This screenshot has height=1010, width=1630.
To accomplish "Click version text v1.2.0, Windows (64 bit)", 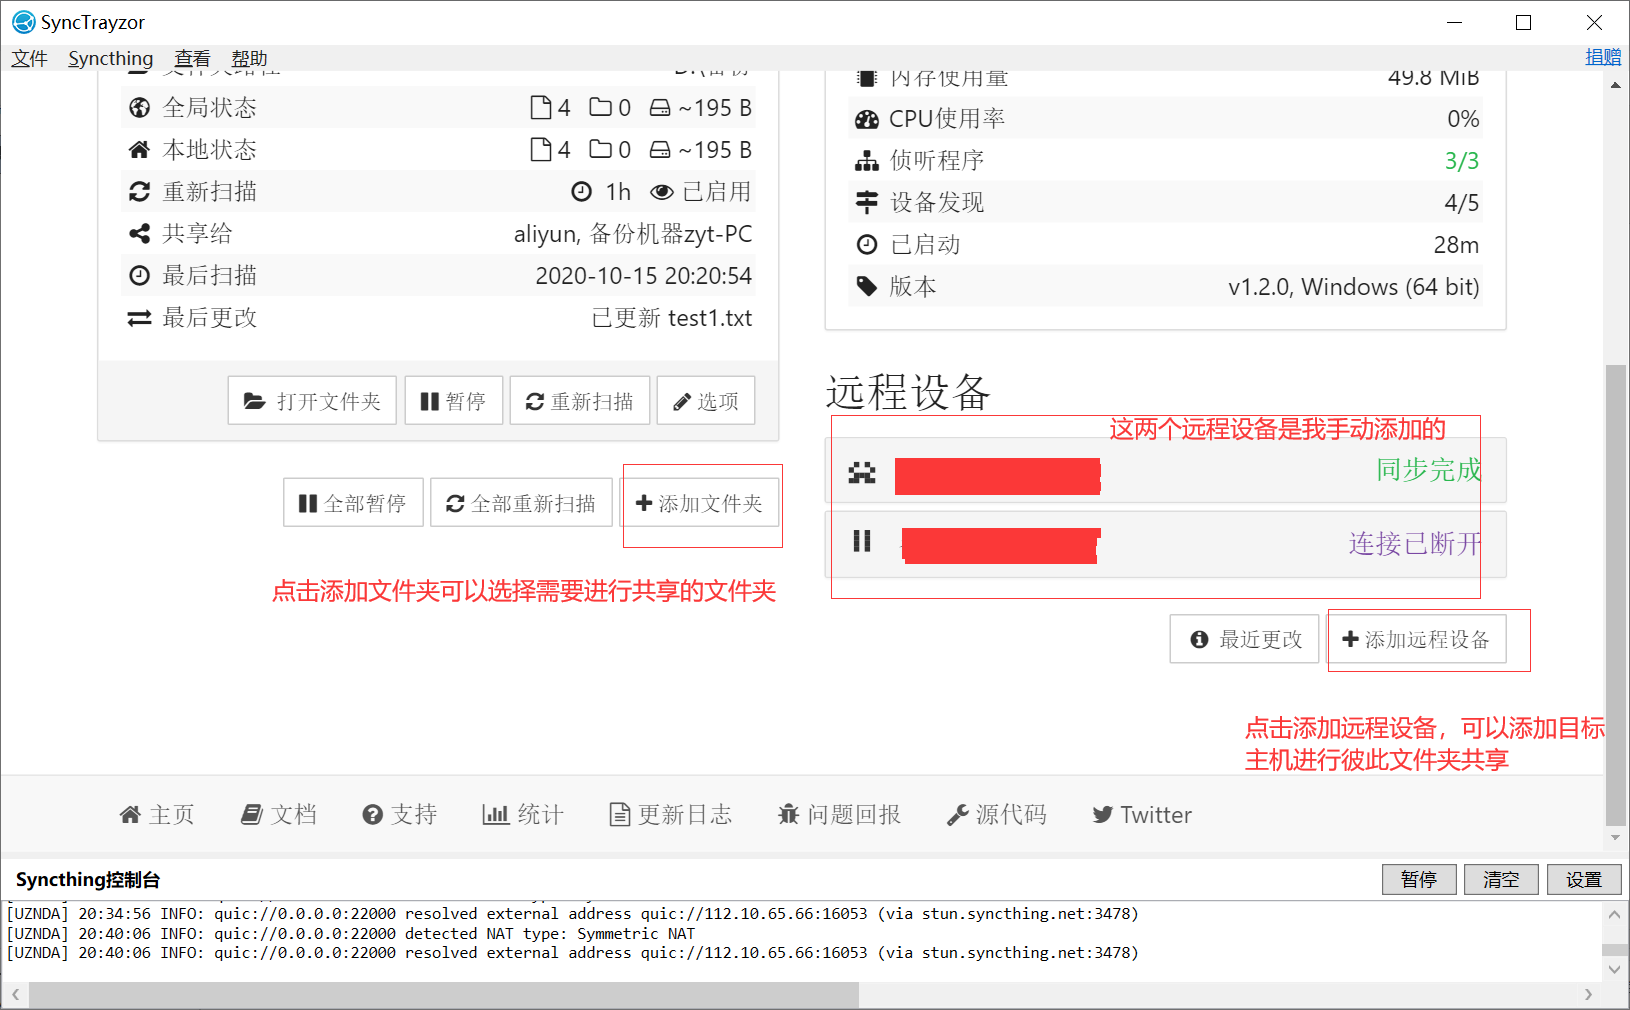I will tap(1354, 287).
